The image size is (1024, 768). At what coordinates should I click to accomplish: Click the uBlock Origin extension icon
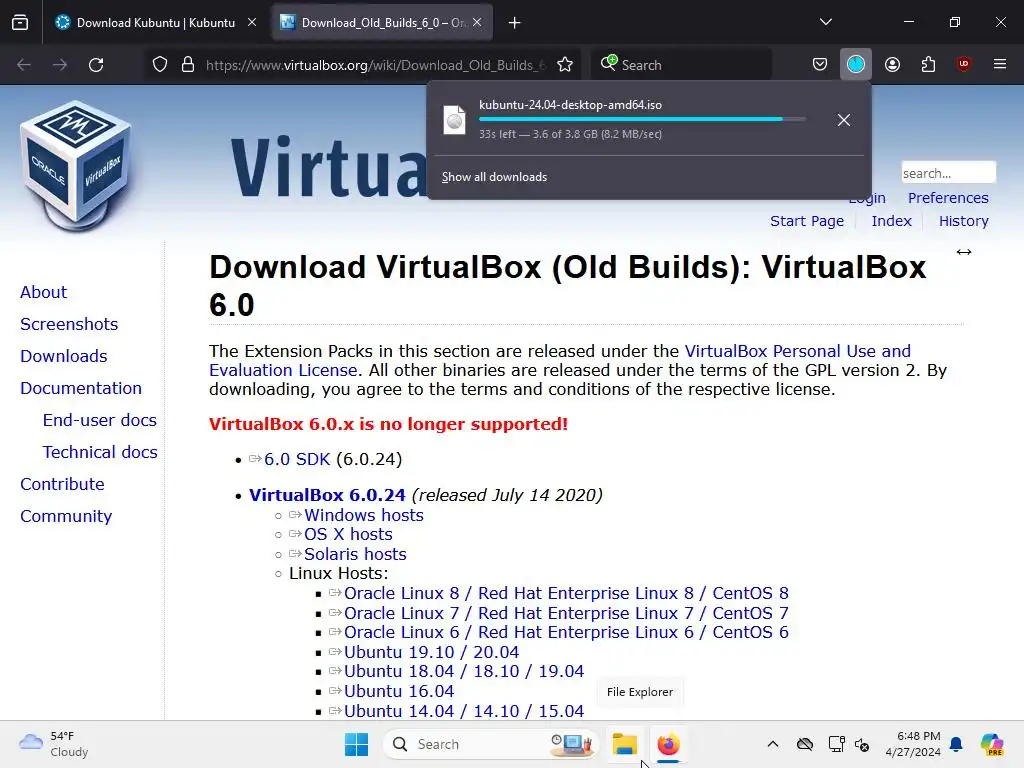point(964,64)
